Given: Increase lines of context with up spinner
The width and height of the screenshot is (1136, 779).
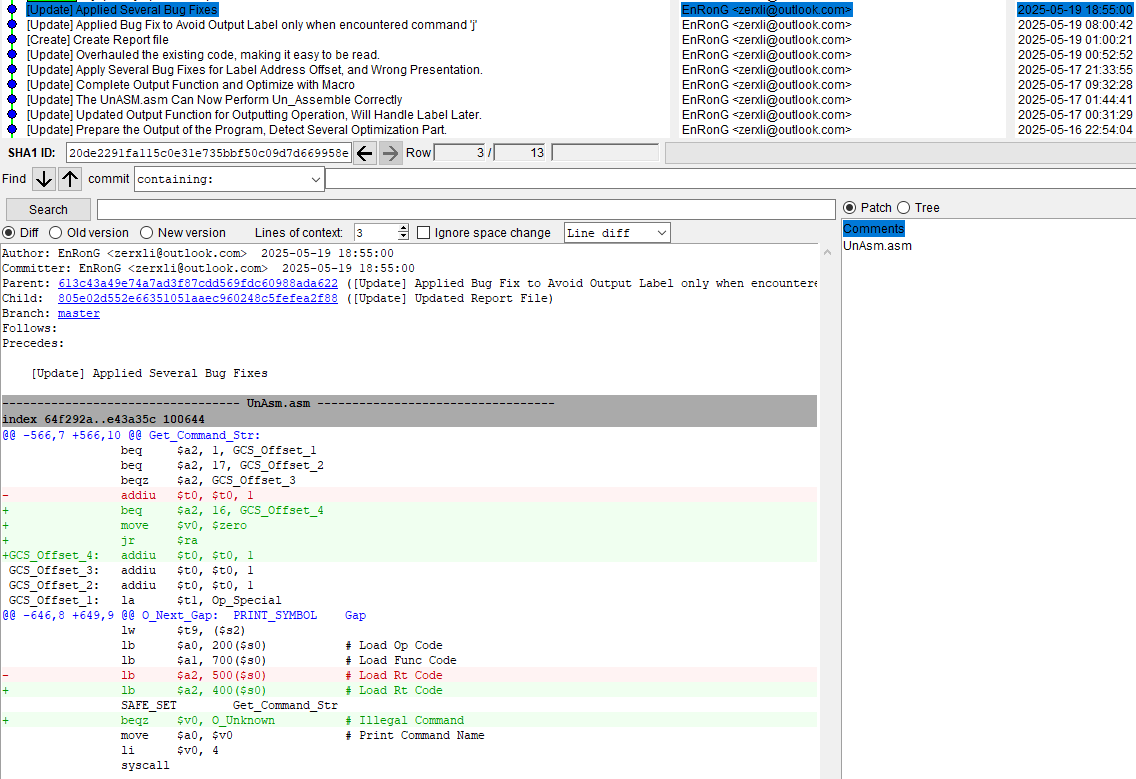Looking at the screenshot, I should [403, 229].
